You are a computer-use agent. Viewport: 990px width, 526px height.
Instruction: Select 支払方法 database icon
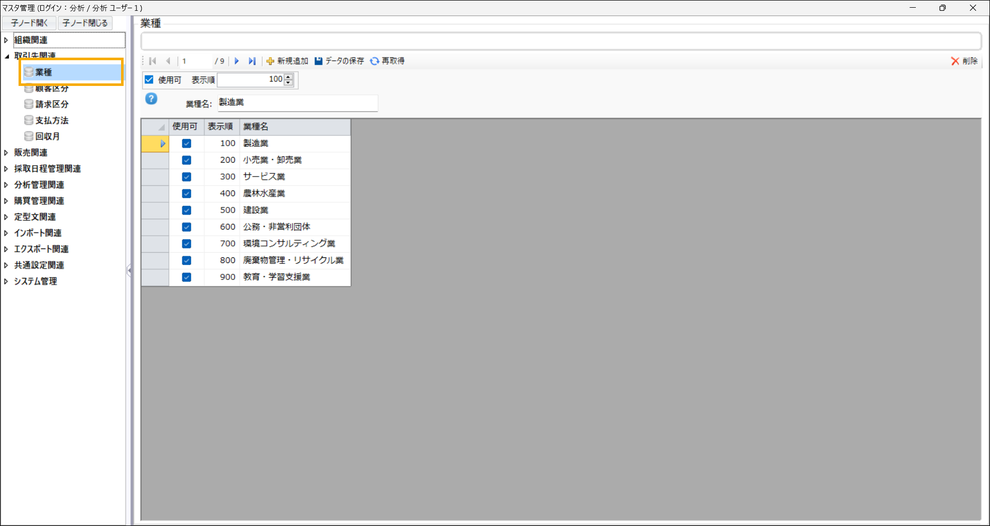tap(28, 120)
